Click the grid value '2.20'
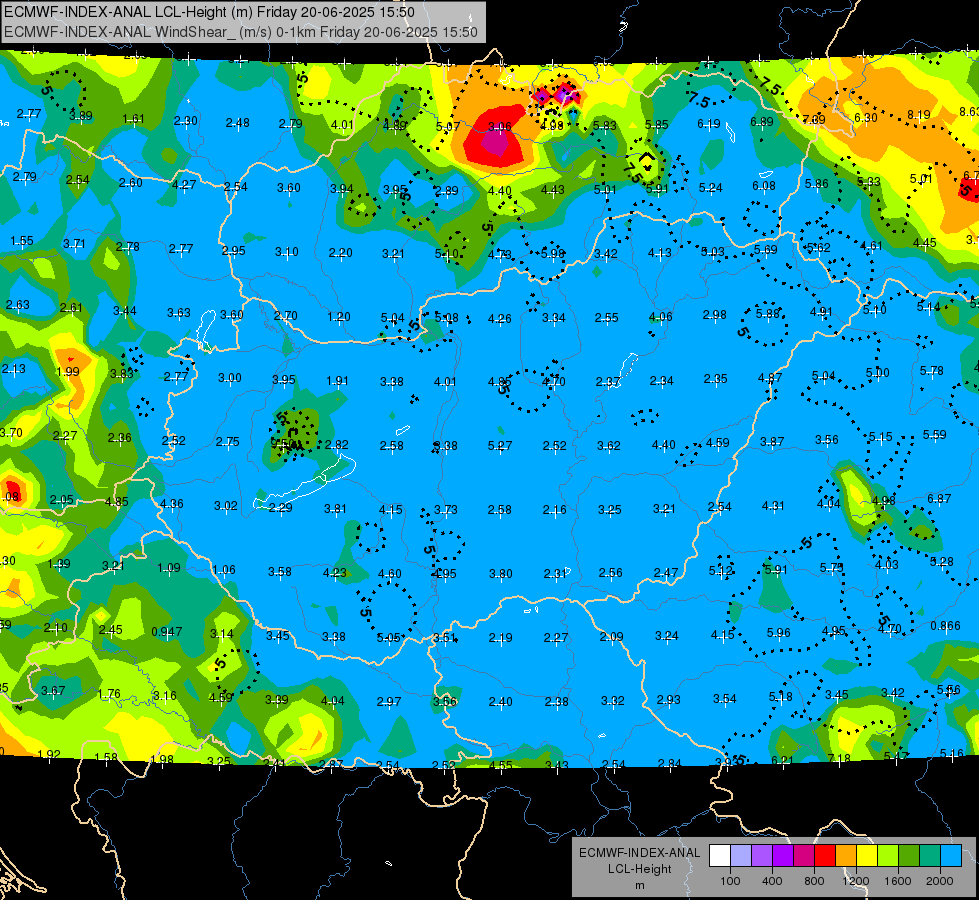Viewport: 979px width, 900px height. click(340, 253)
